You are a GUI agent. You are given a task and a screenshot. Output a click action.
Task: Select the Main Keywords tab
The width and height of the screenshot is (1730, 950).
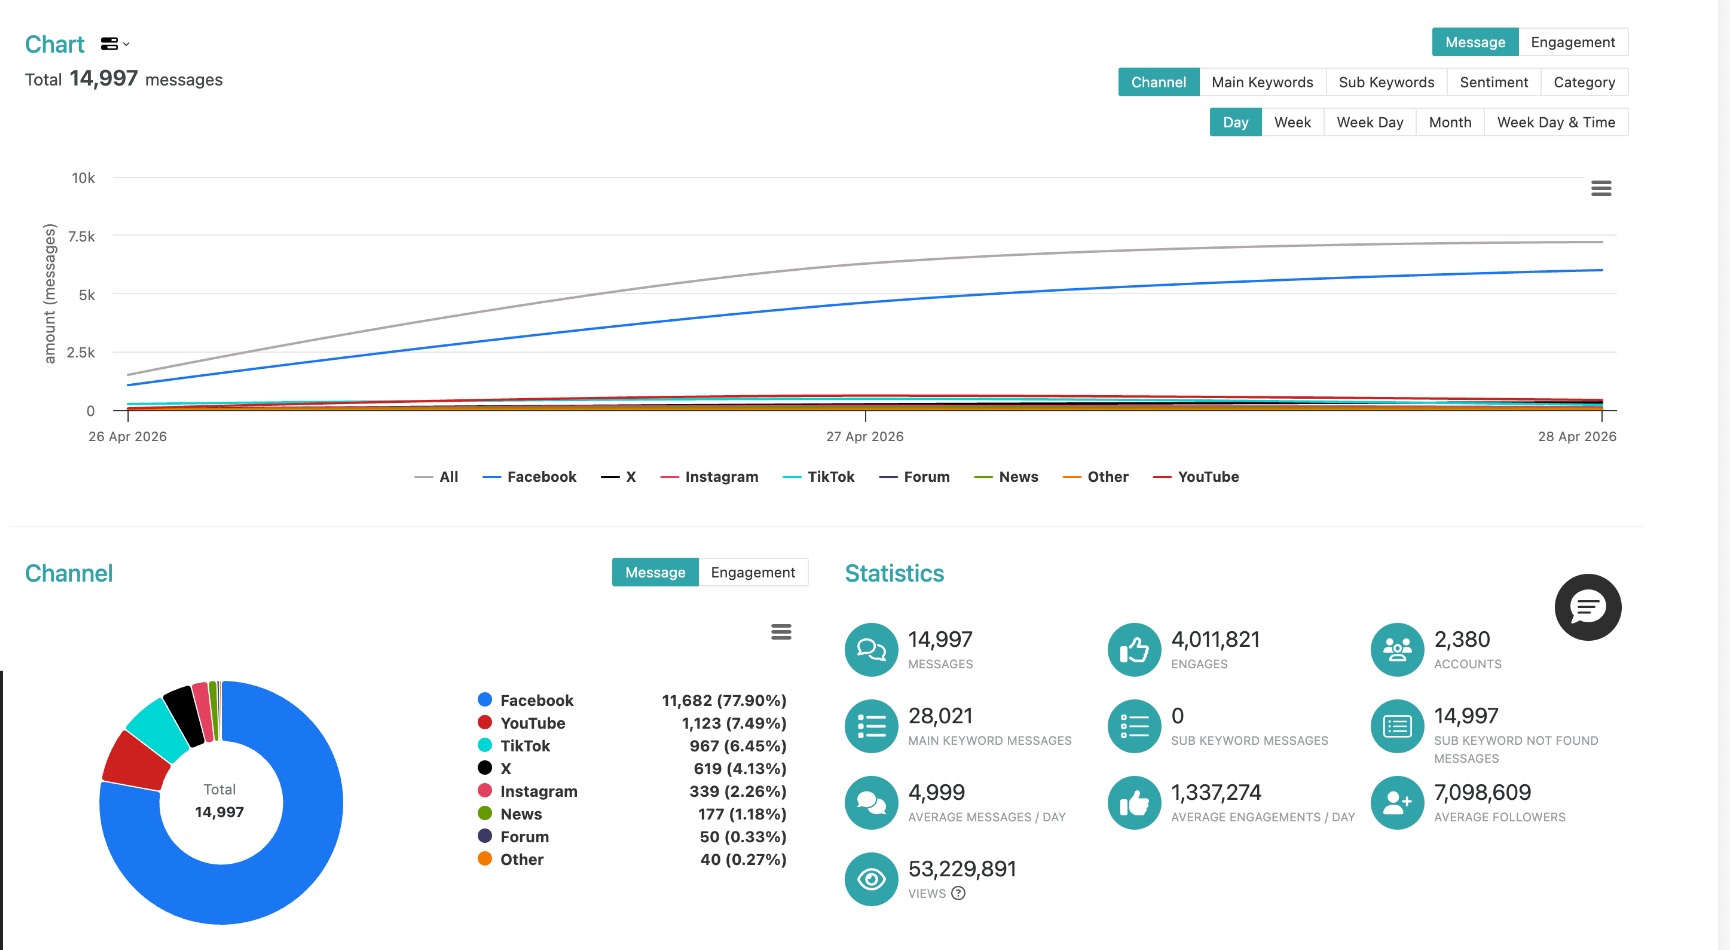point(1262,82)
